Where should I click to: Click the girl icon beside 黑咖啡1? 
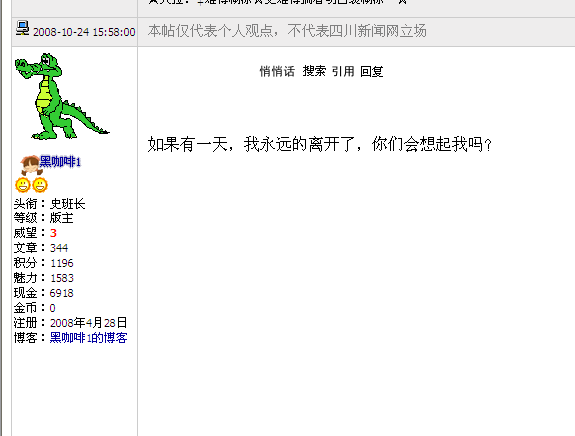[30, 165]
